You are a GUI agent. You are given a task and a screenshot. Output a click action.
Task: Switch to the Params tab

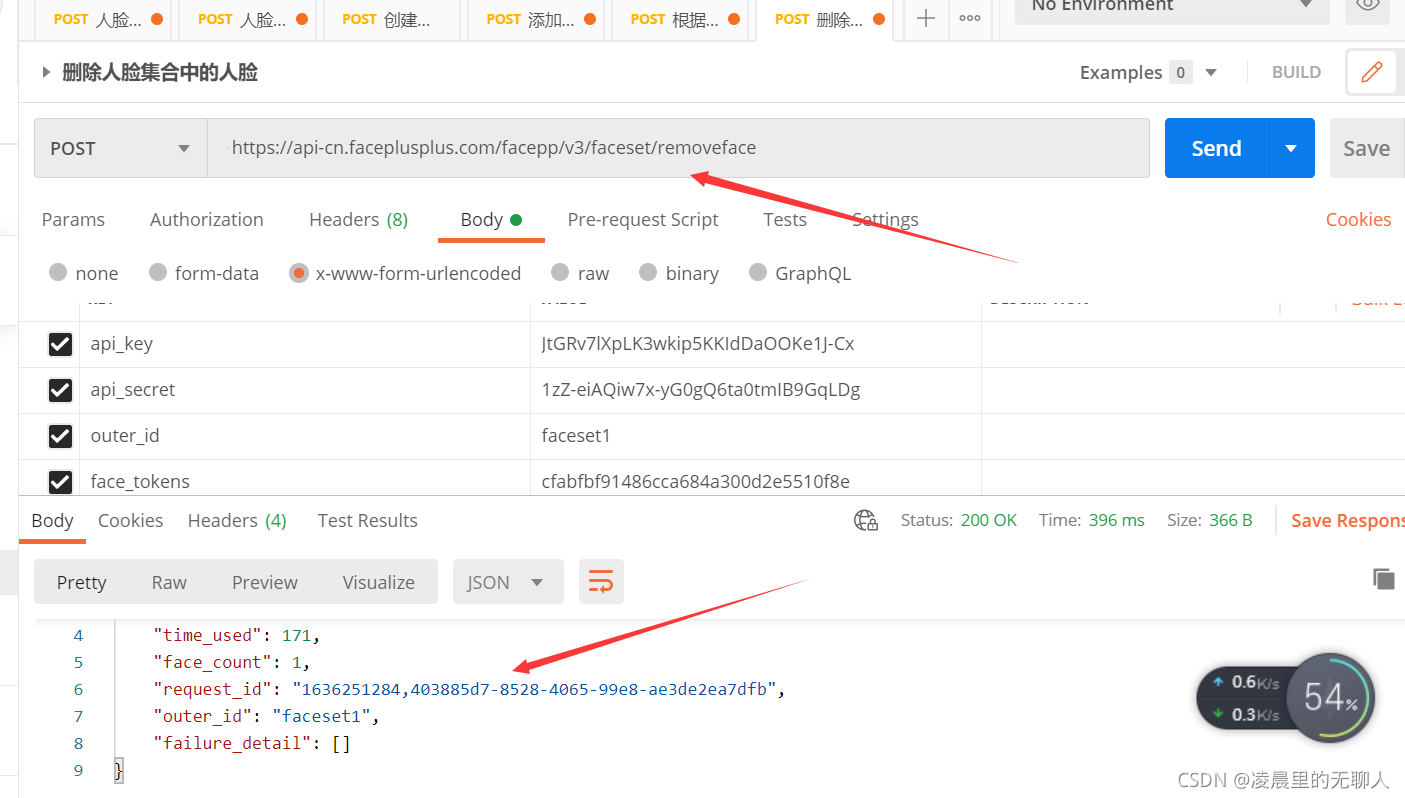[x=73, y=220]
